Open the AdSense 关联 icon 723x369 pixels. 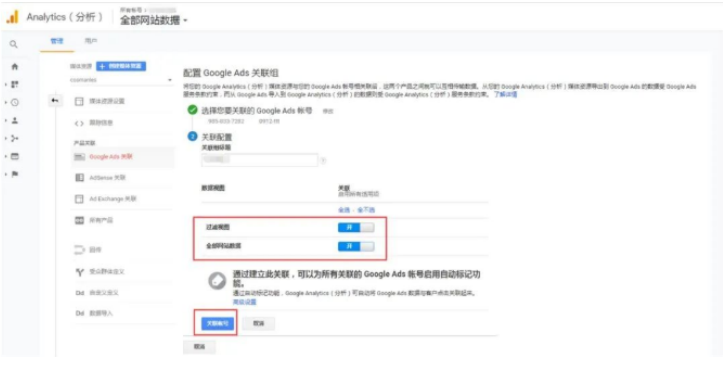point(79,178)
